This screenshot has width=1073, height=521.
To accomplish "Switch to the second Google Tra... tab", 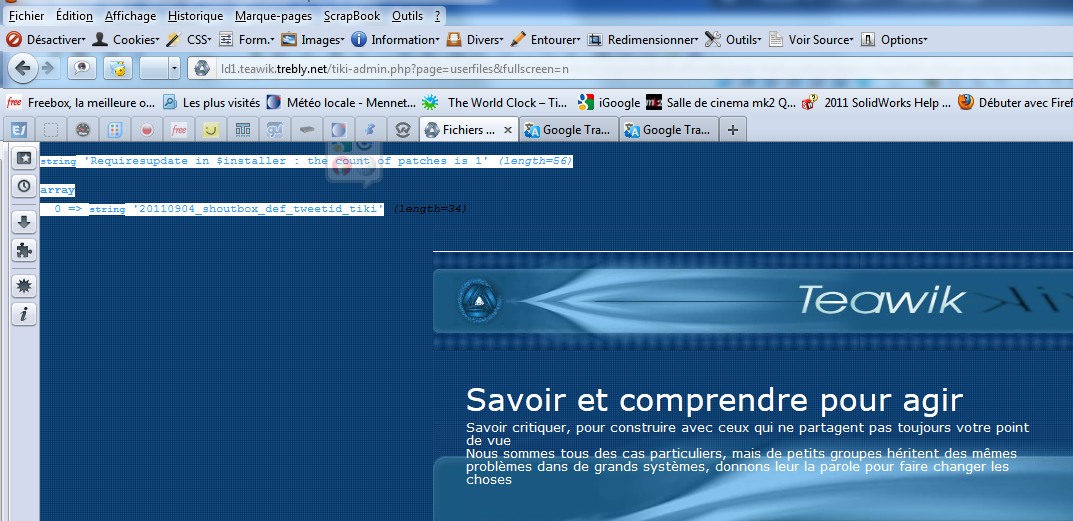I will [x=669, y=129].
